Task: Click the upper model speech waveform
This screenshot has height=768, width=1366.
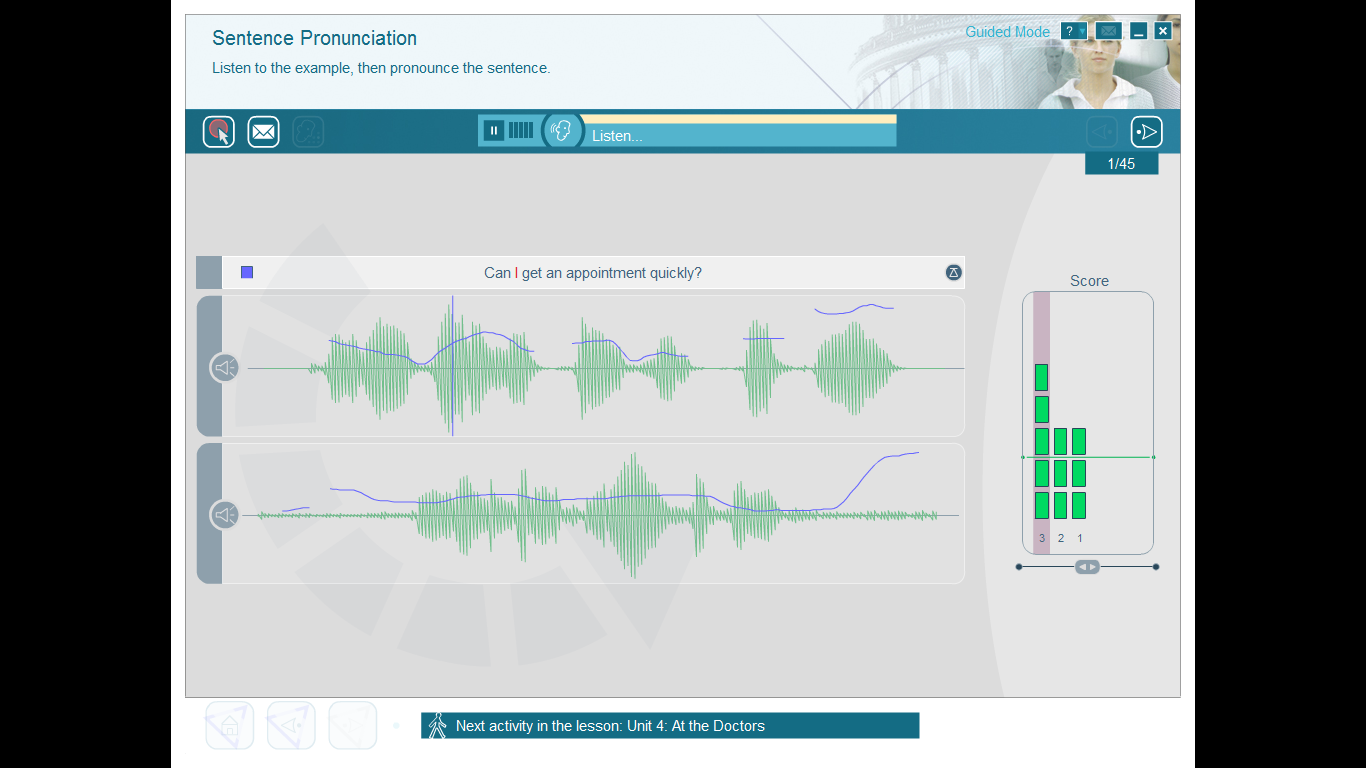Action: [606, 368]
